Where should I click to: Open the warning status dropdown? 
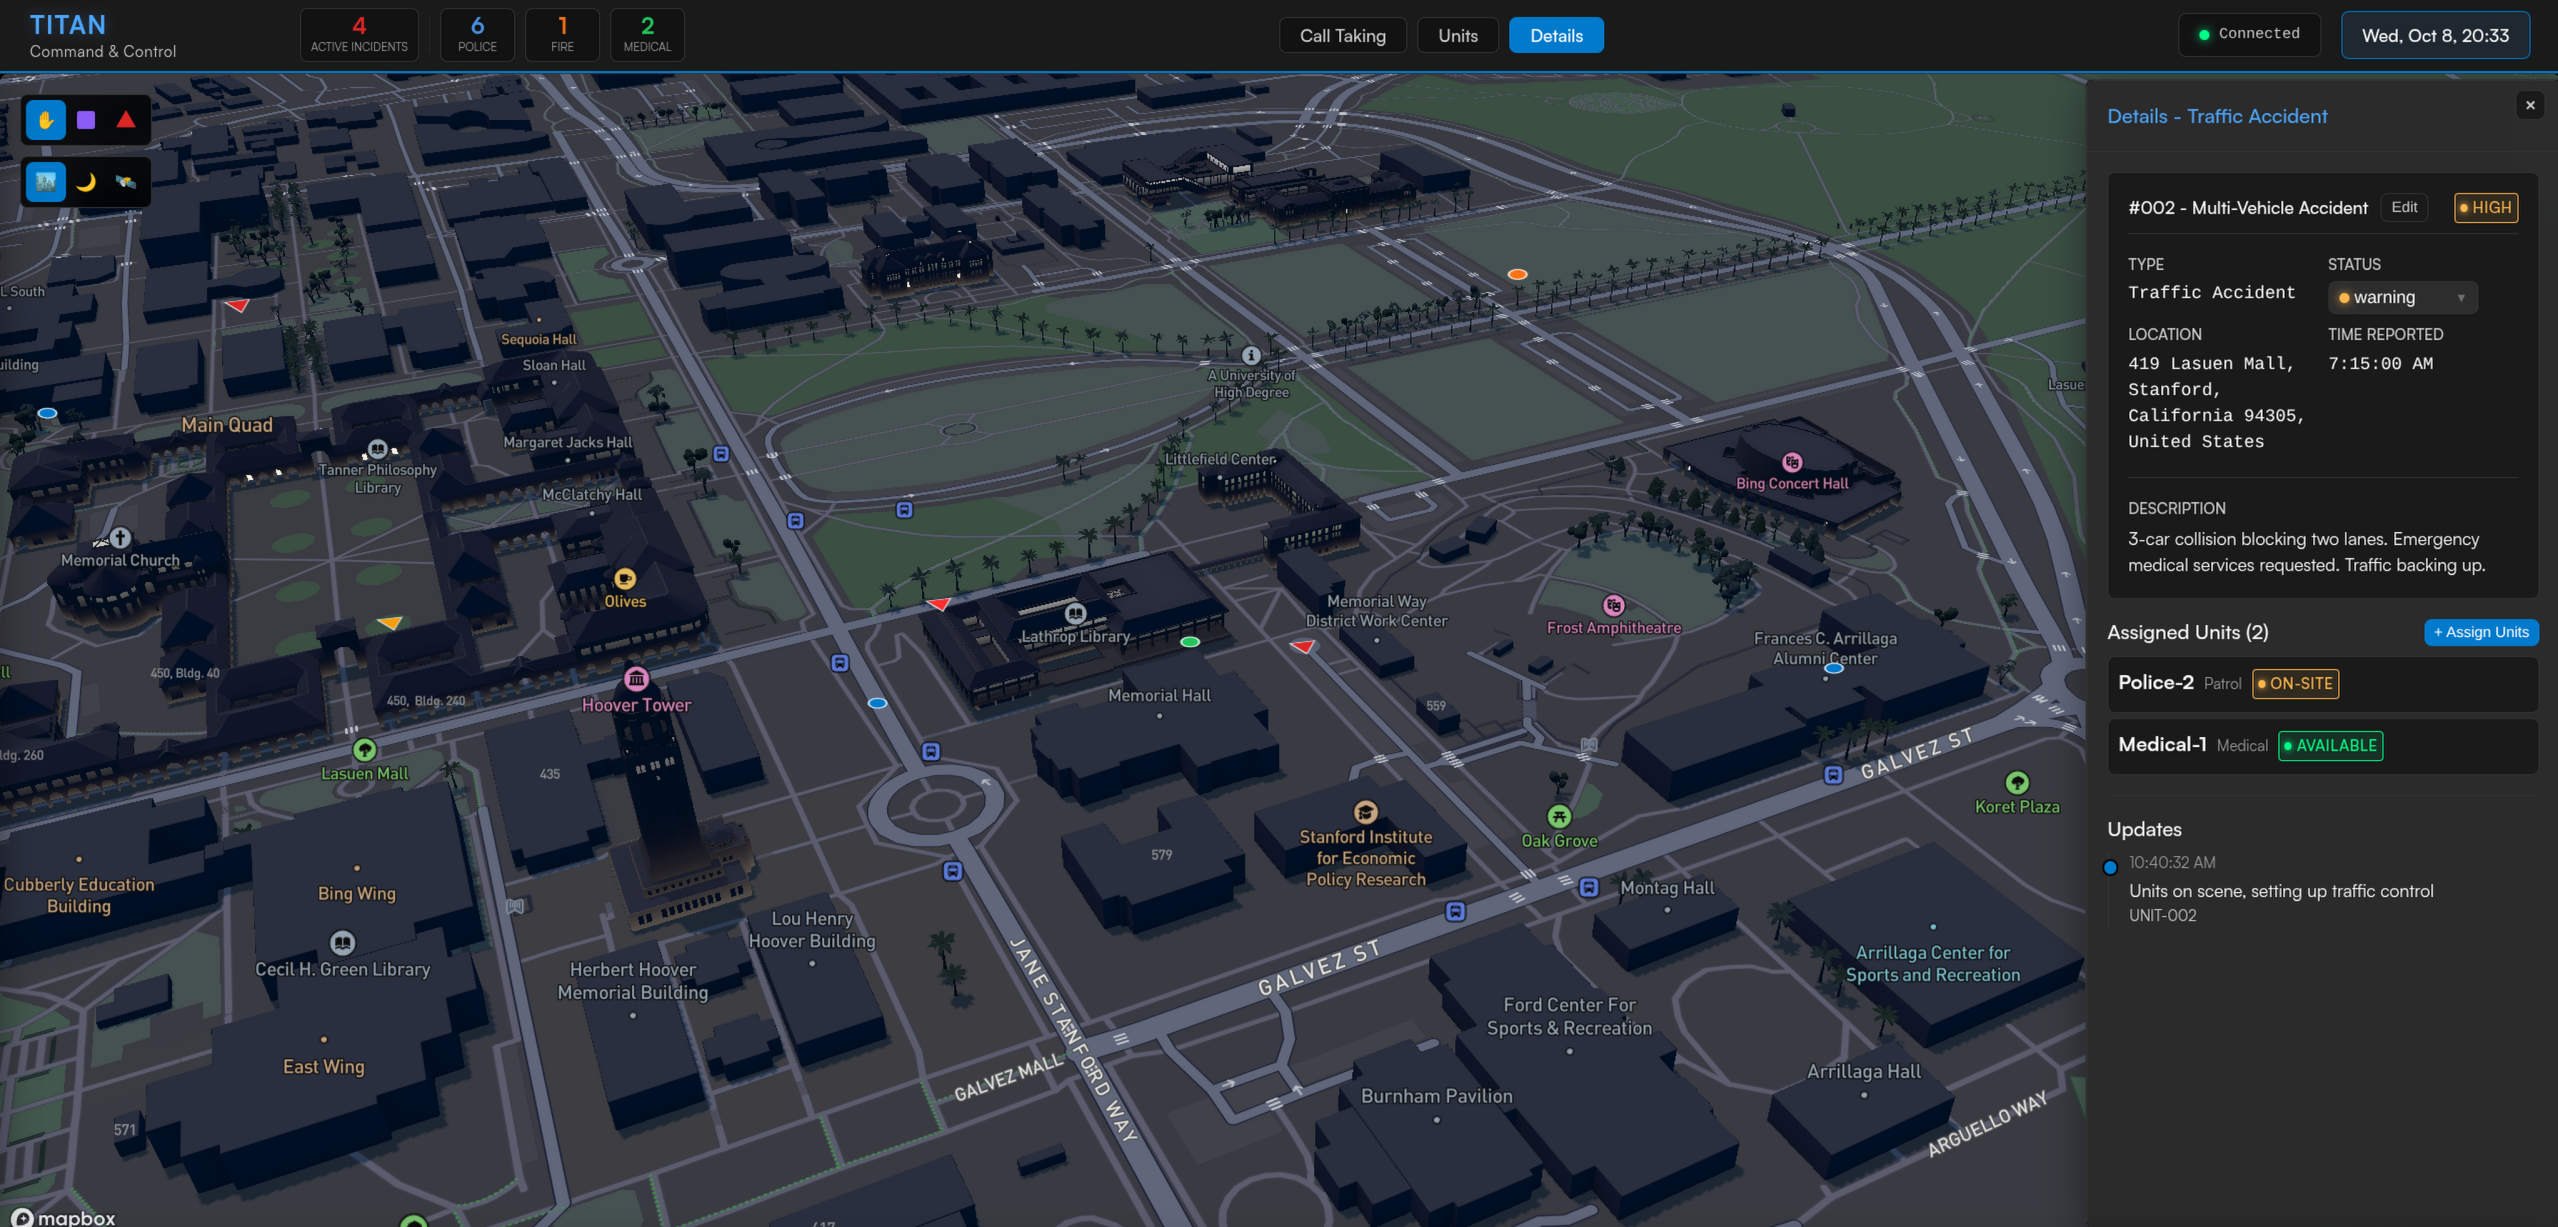pos(2402,297)
